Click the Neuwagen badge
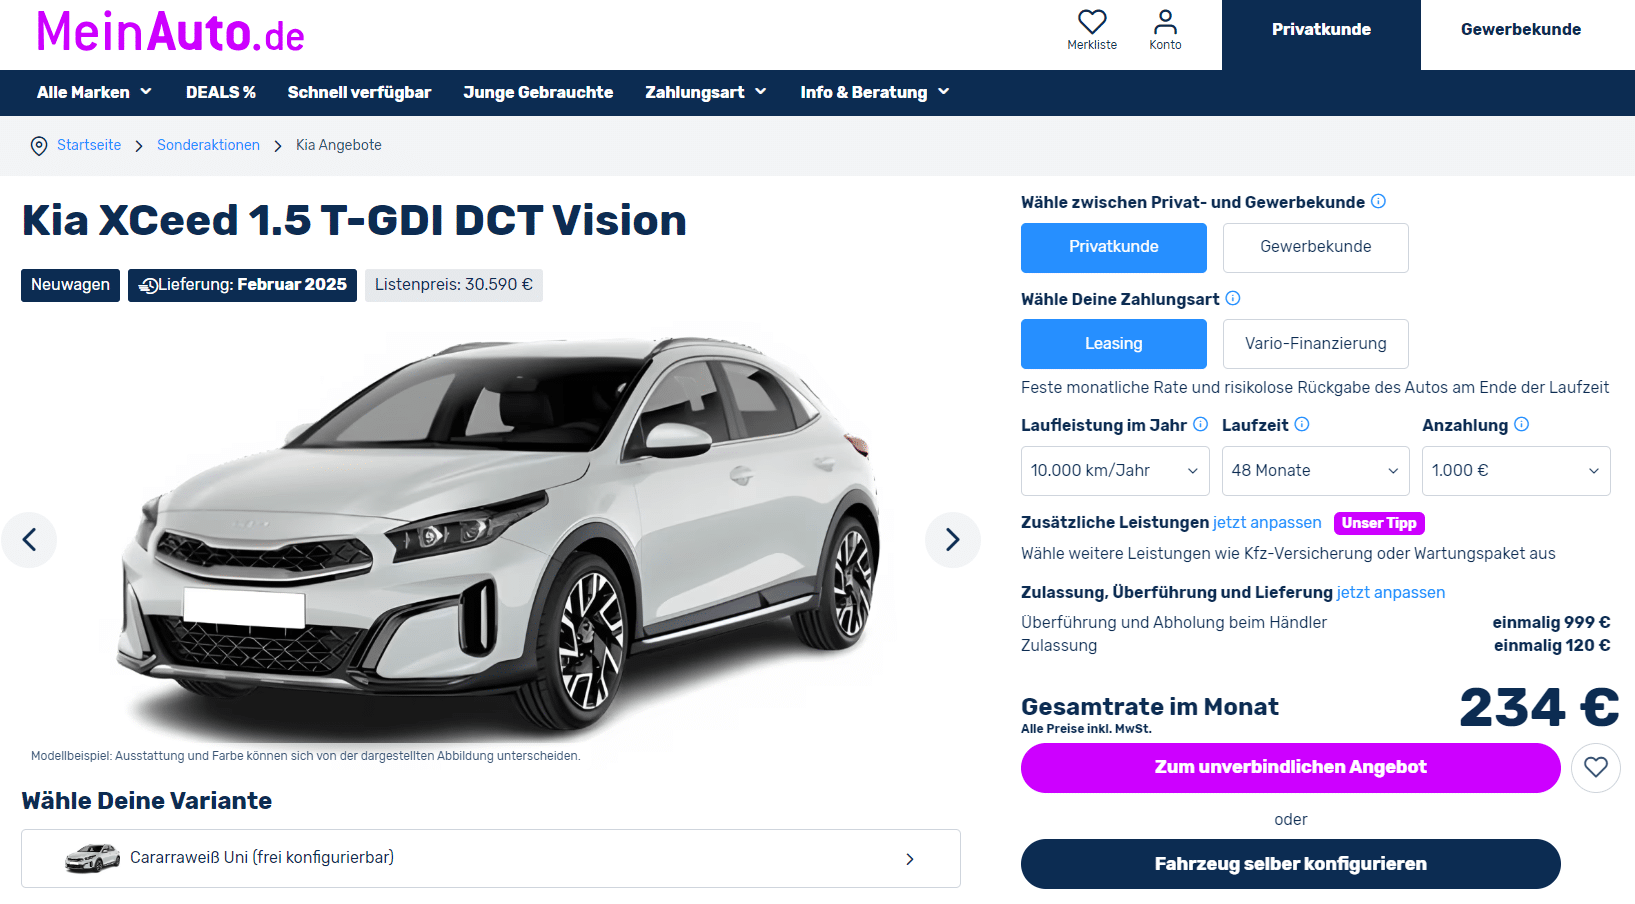 tap(70, 285)
